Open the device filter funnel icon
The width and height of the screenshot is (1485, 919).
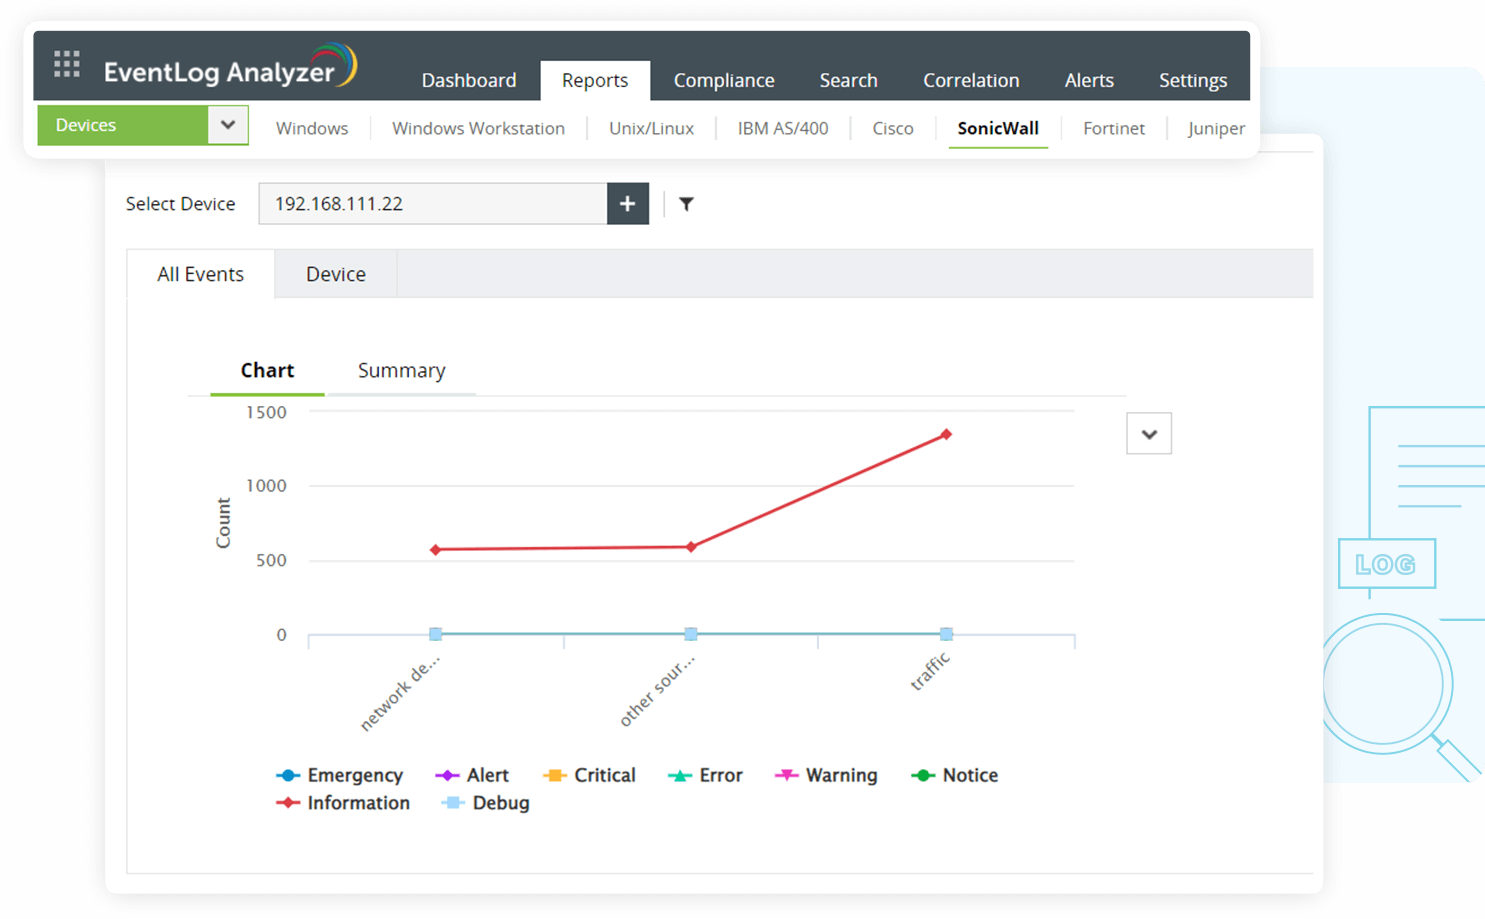686,204
